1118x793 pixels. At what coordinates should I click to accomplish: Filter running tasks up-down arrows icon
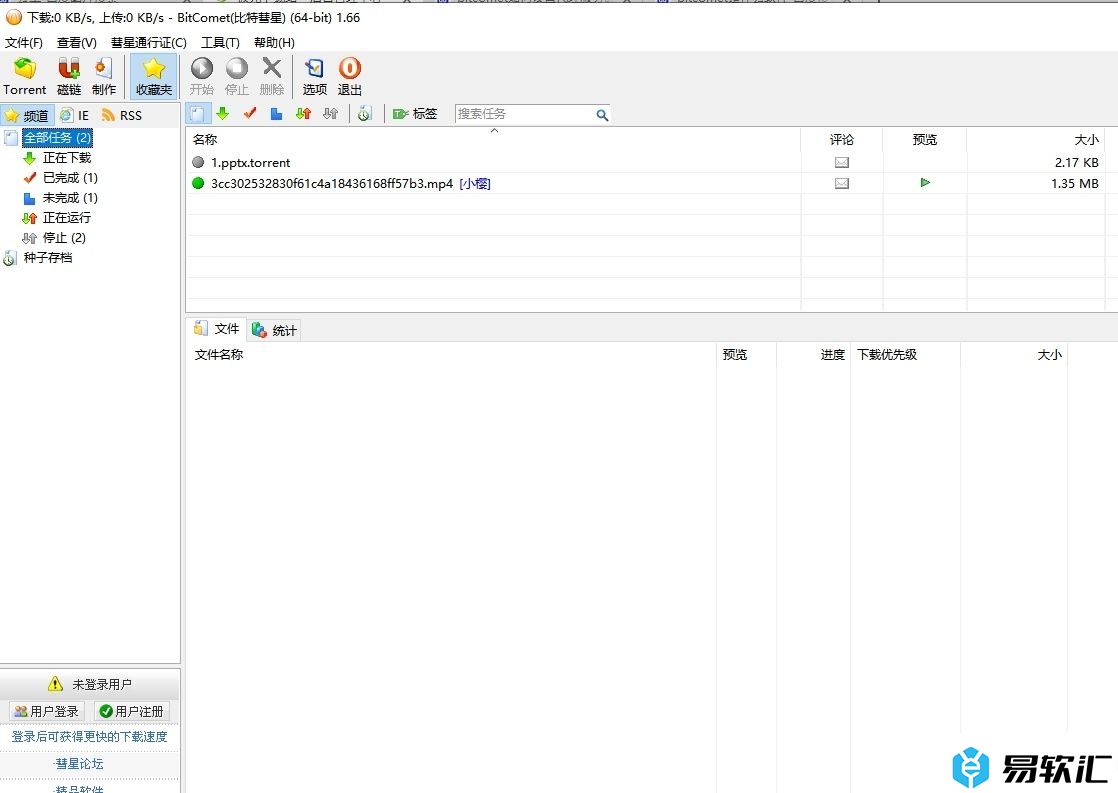pos(304,114)
